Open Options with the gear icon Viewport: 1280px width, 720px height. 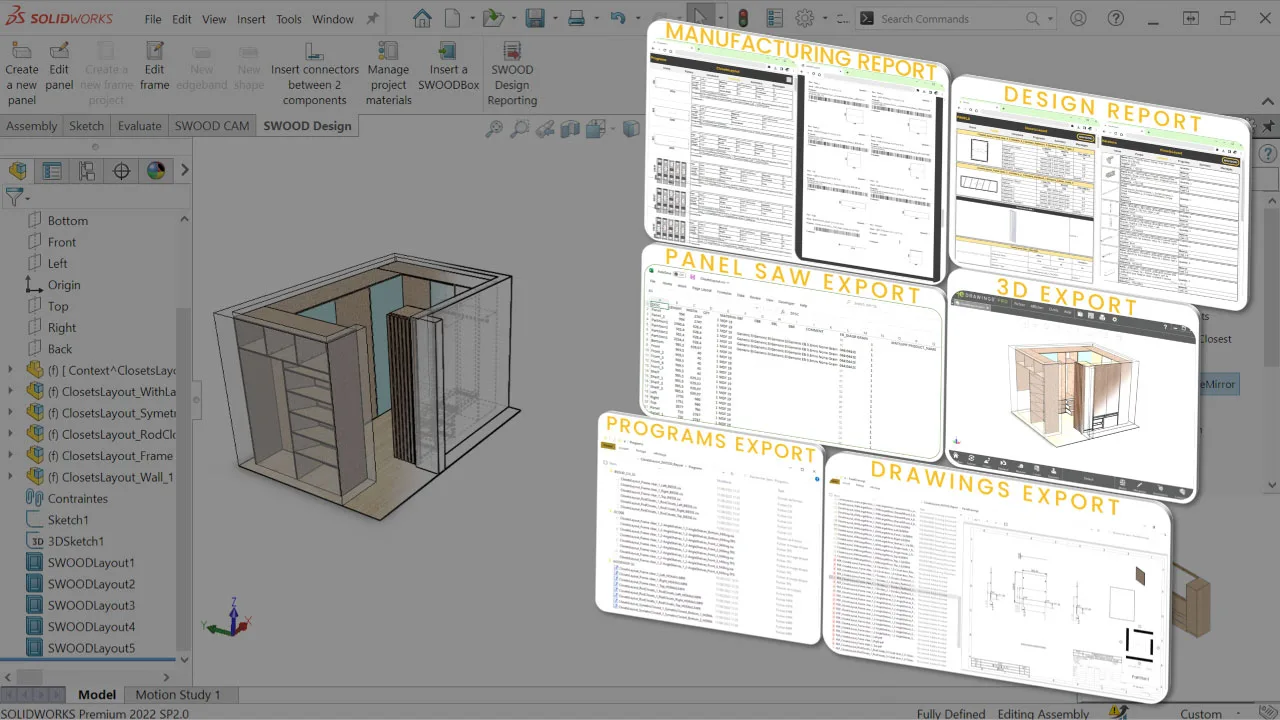pos(805,18)
